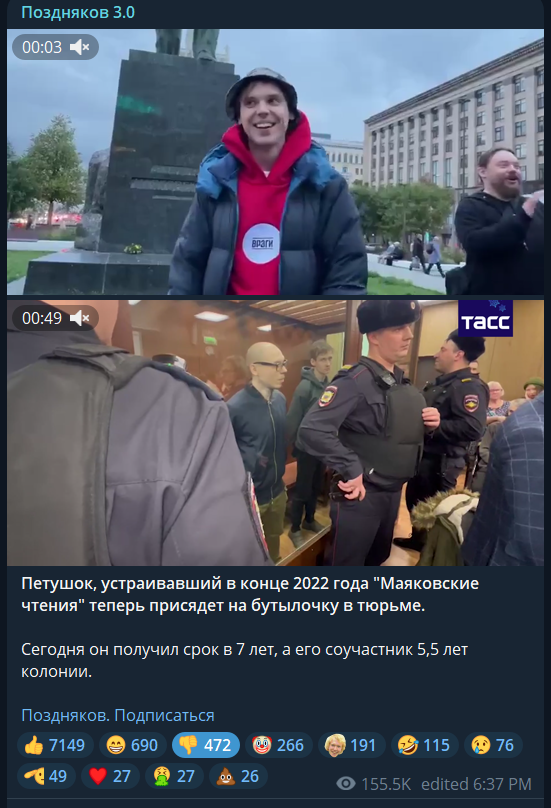React with poop emoji 26

click(238, 776)
